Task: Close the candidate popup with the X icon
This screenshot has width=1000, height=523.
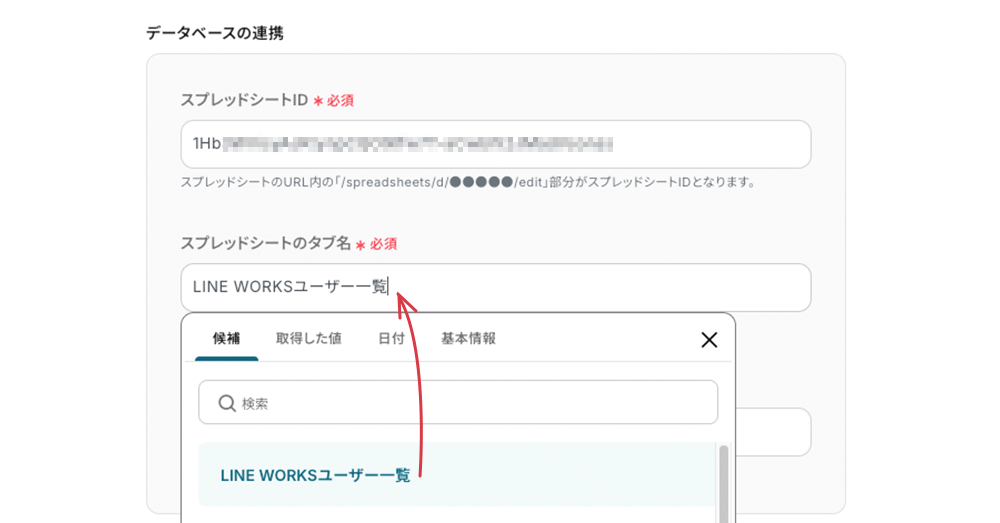Action: point(709,340)
